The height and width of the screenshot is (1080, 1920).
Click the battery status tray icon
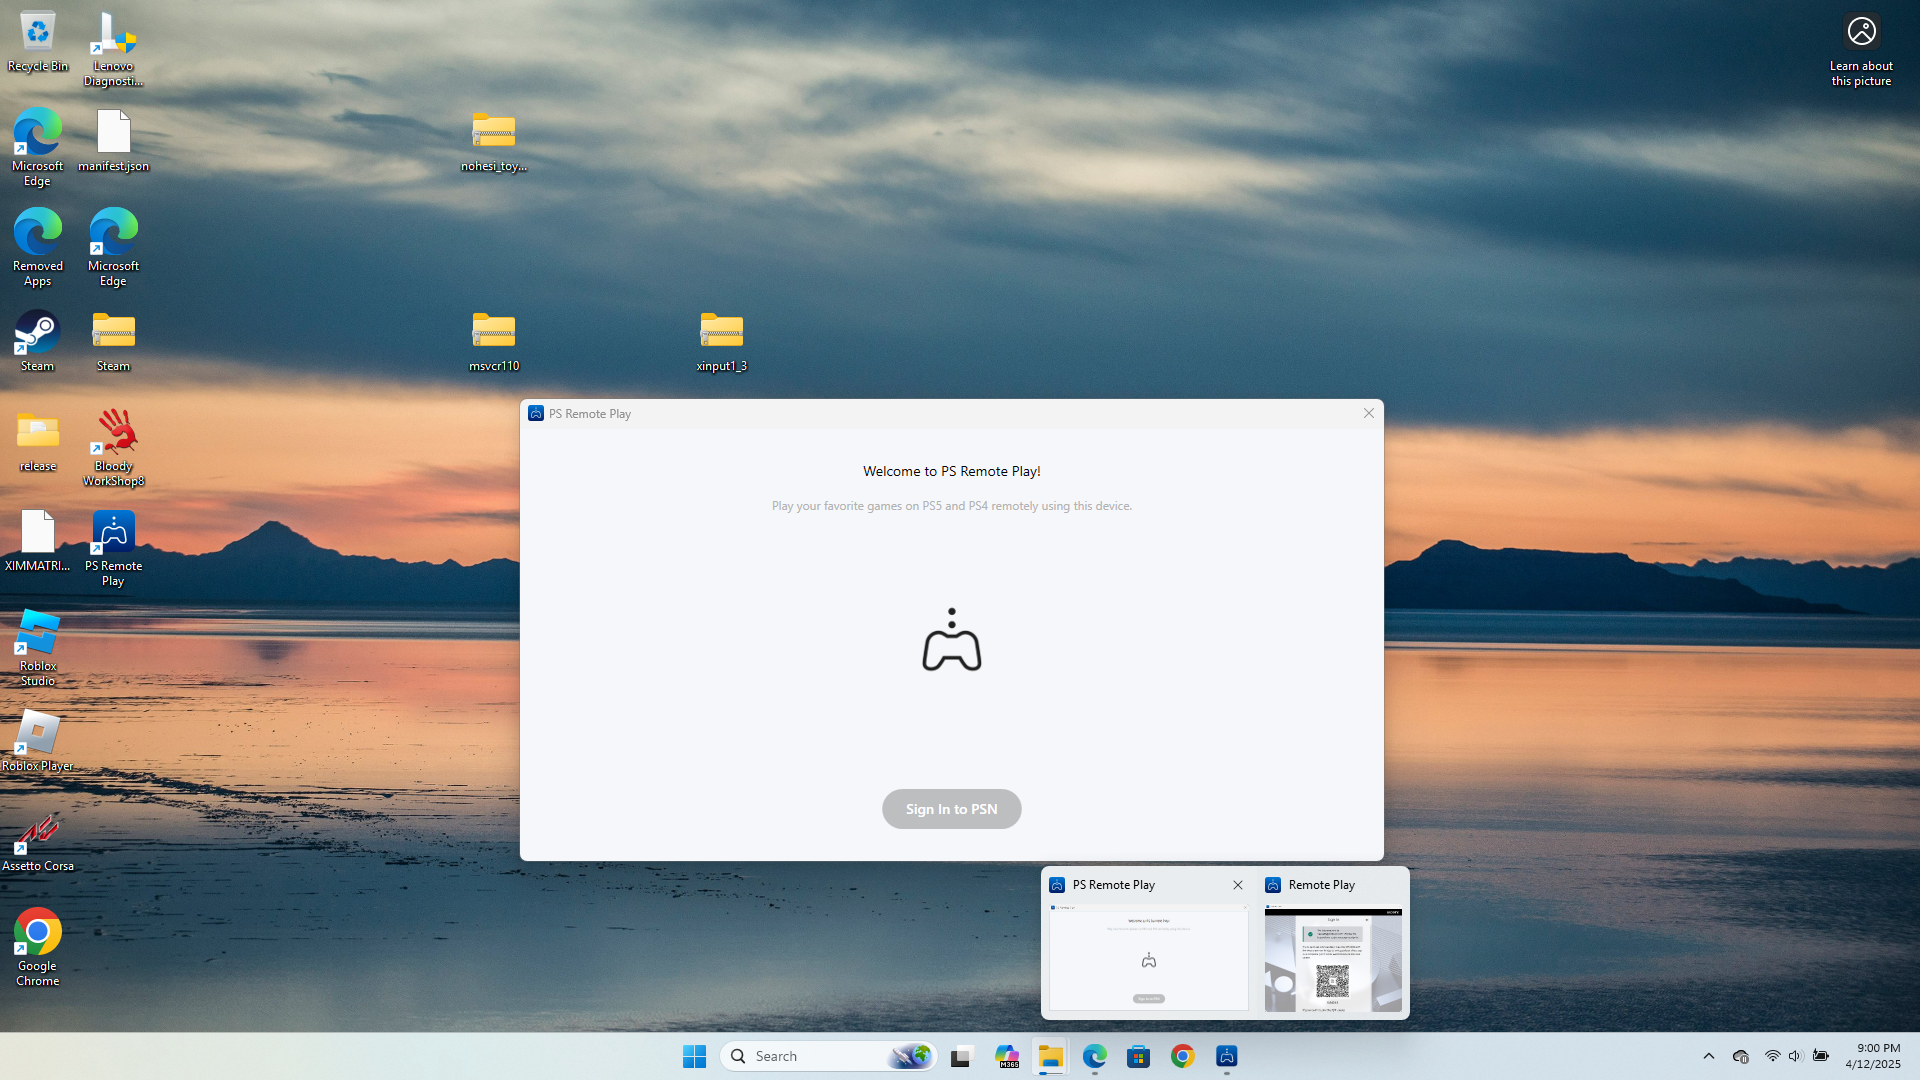tap(1821, 1056)
